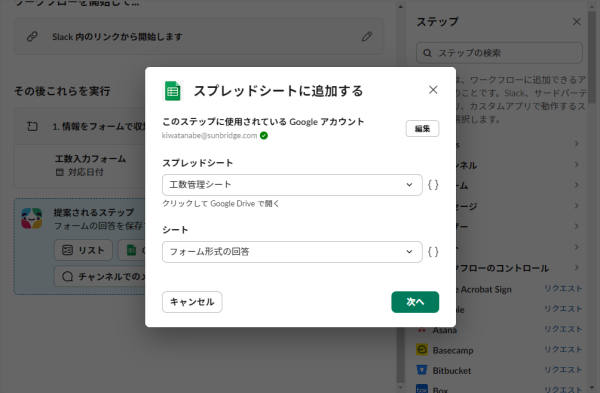
Task: Click the link icon beside Slack 内のリンクから開始します
Action: [32, 37]
